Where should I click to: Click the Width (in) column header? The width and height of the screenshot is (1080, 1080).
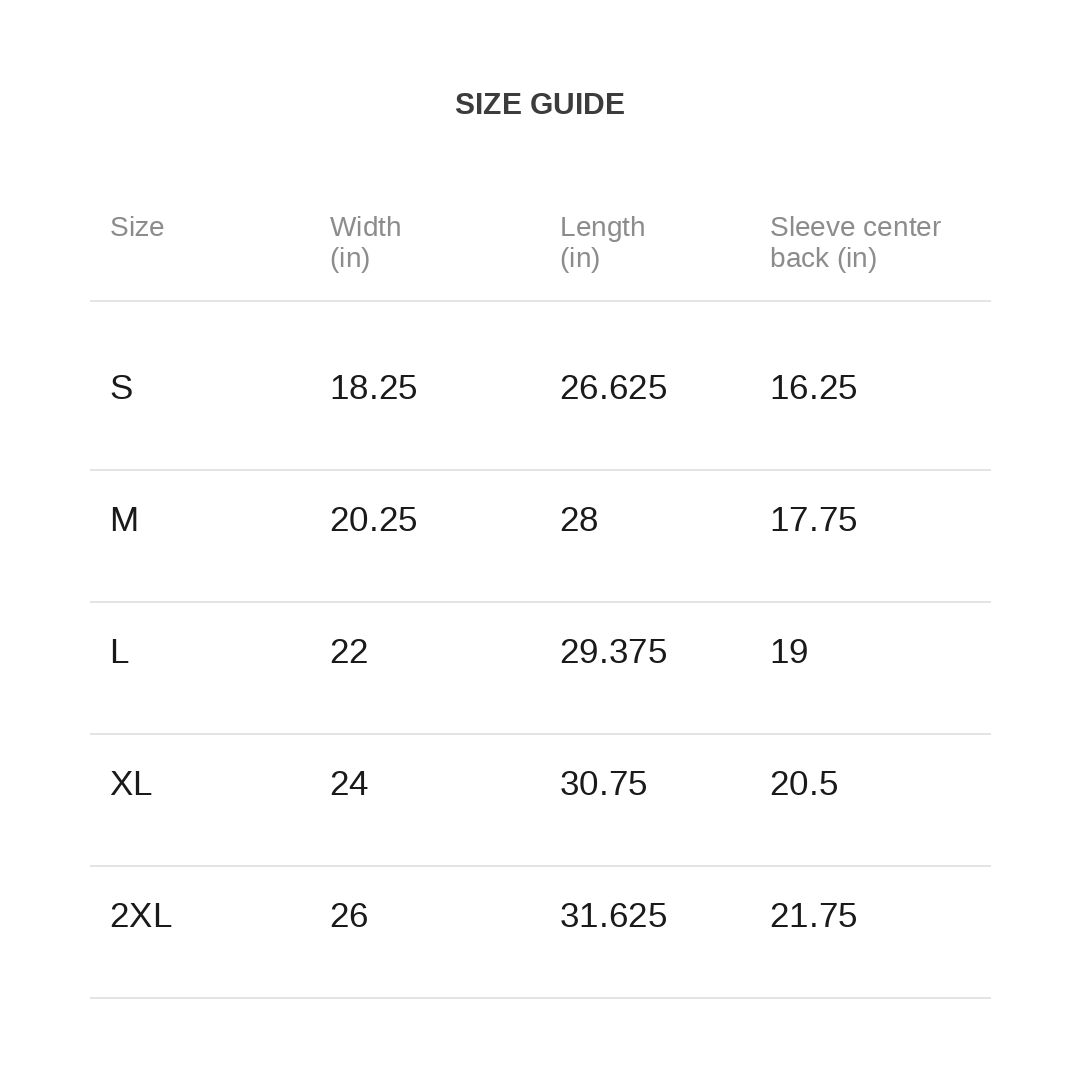tap(365, 242)
